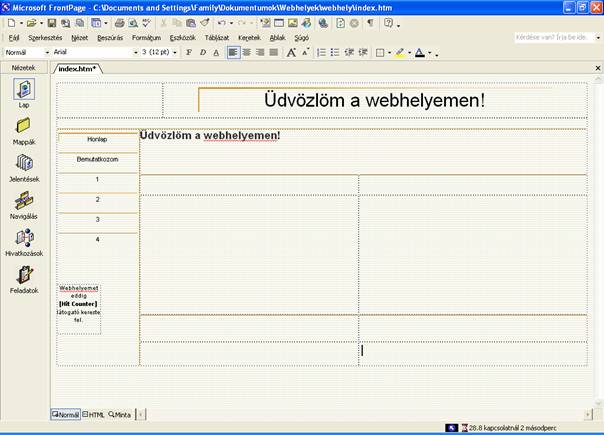Screen dimensions: 604x435
Task: Toggle underline formatting (A button)
Action: coord(216,52)
